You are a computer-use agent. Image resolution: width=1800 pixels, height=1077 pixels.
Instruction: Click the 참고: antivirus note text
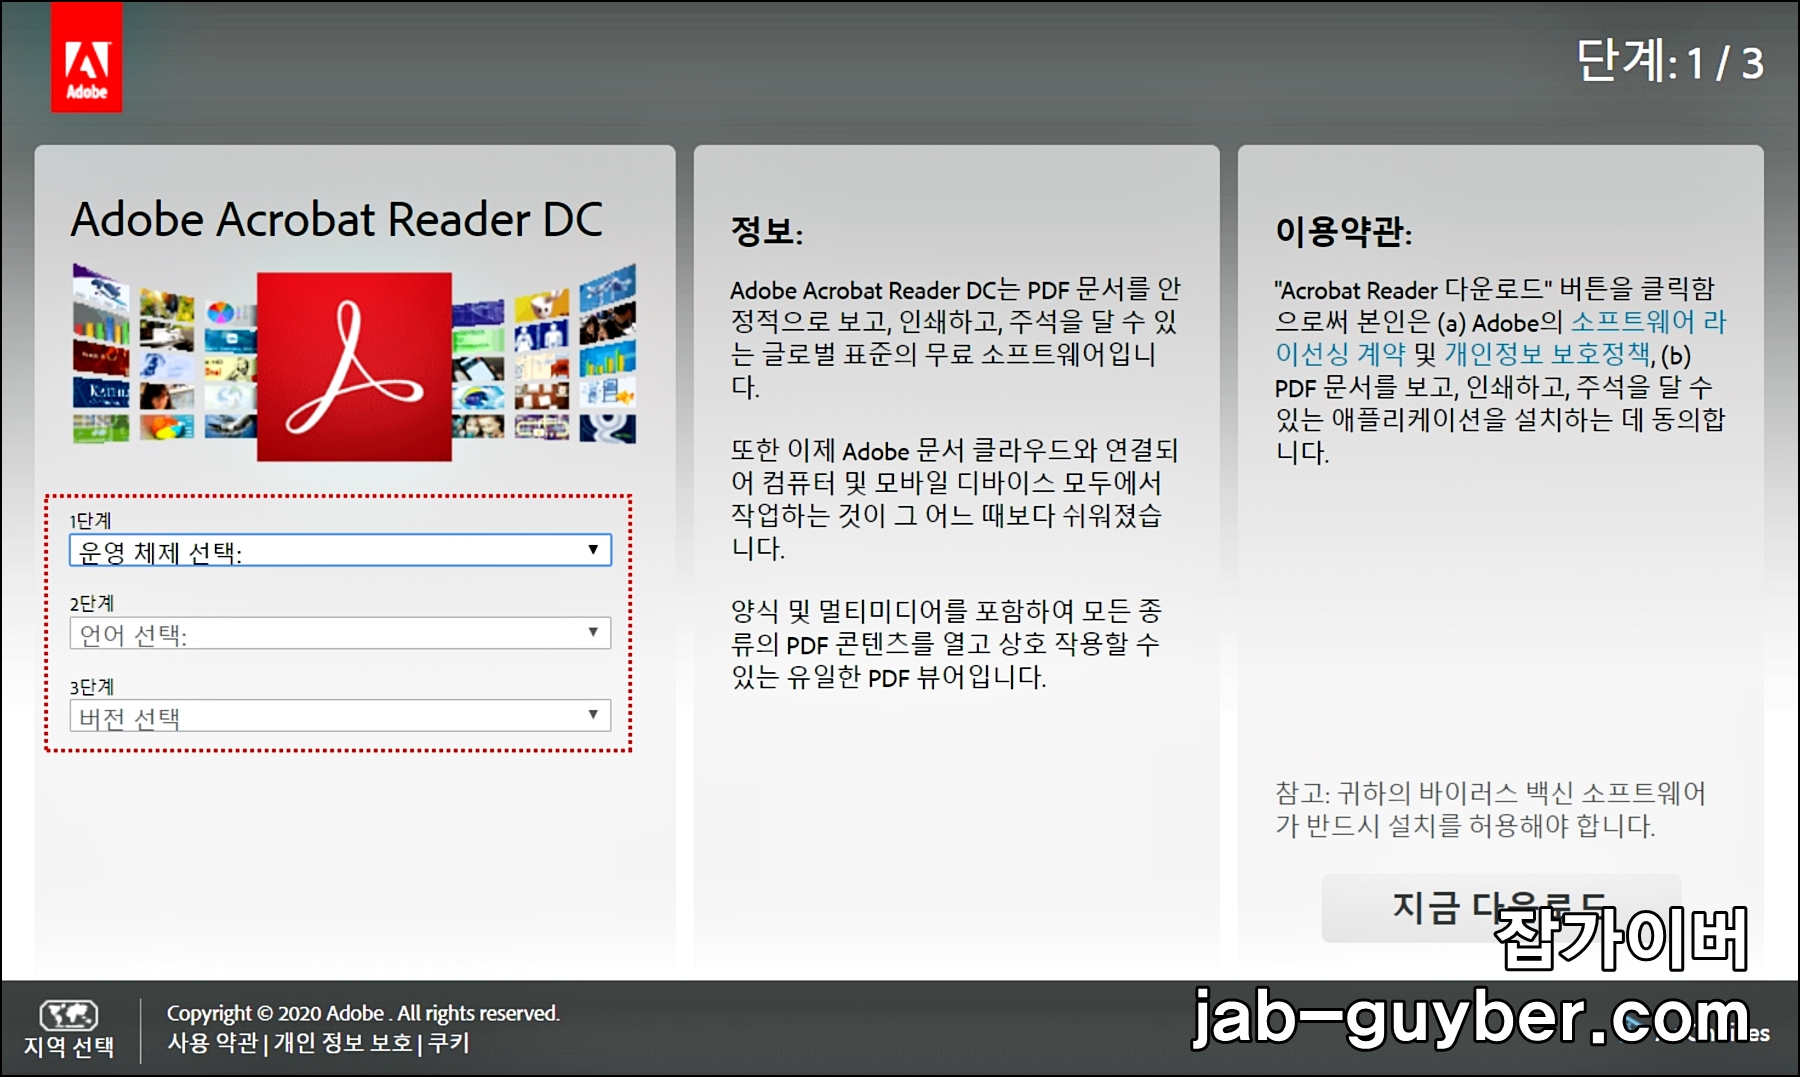[x=1490, y=809]
